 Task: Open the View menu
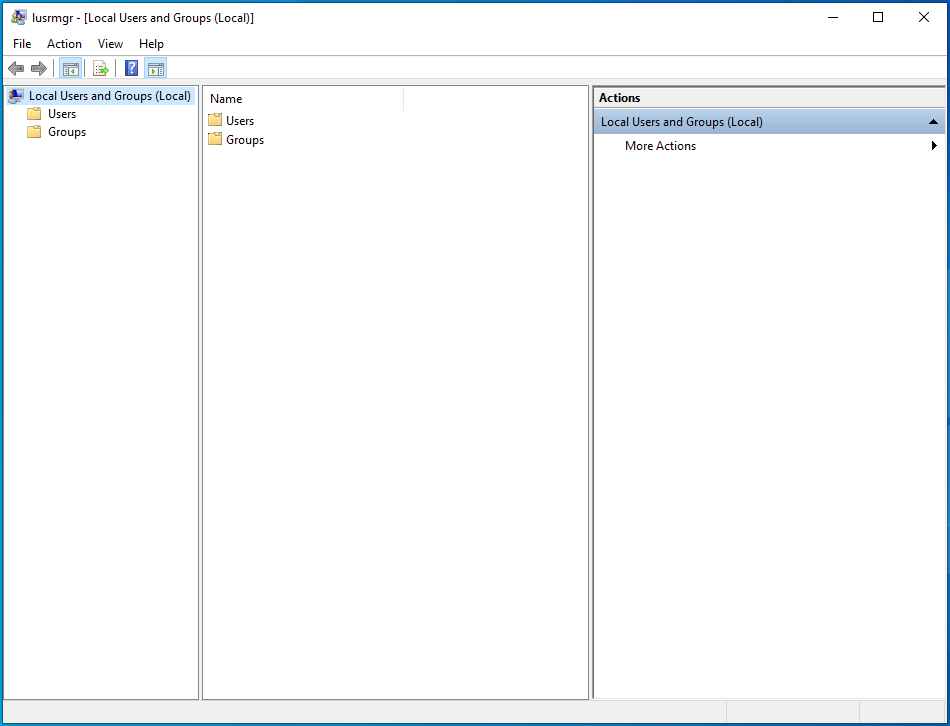tap(110, 44)
